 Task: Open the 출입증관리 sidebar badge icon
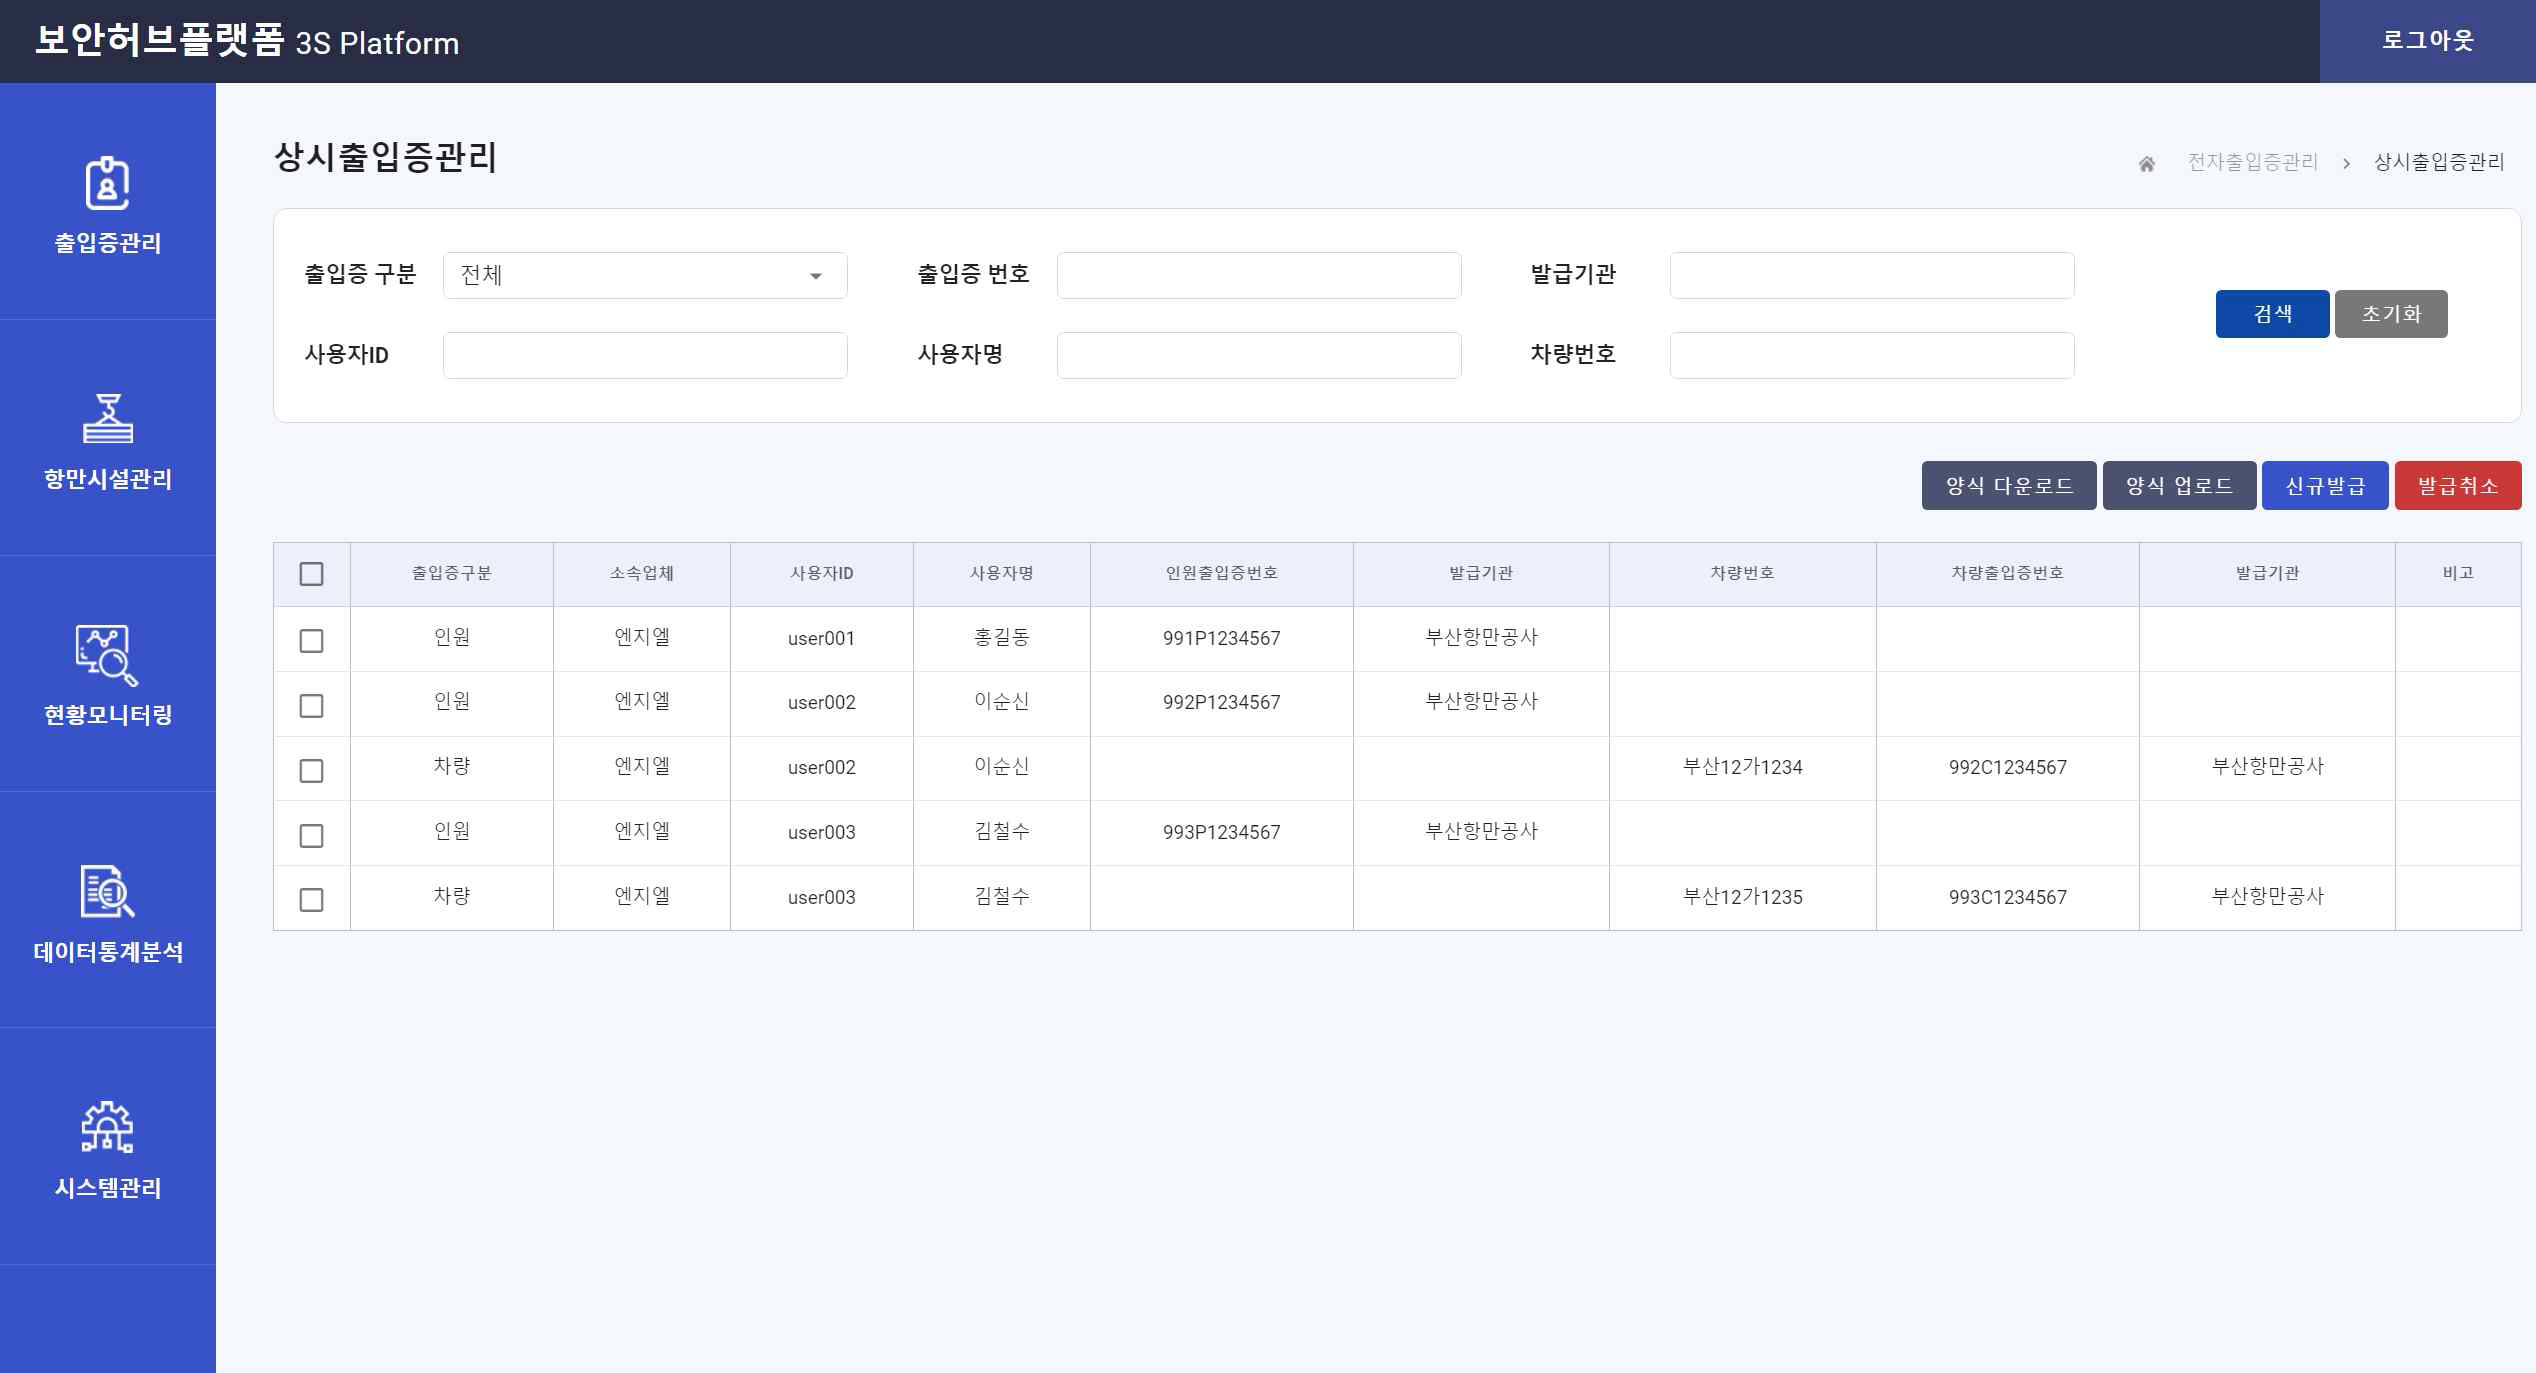[107, 183]
